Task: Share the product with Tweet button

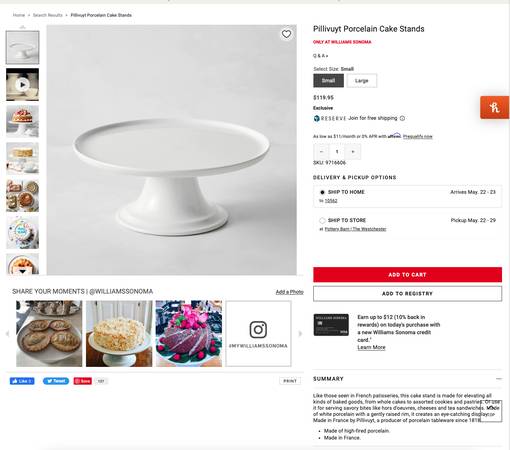Action: tap(56, 381)
